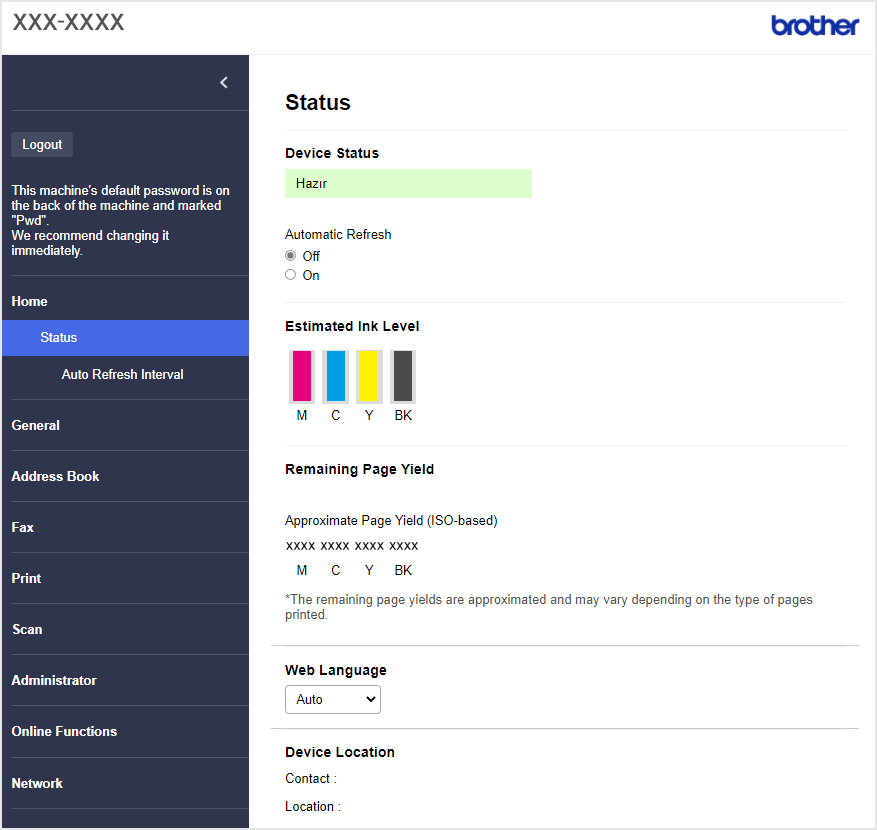Open the Online Functions section
The image size is (877, 830).
[x=64, y=731]
